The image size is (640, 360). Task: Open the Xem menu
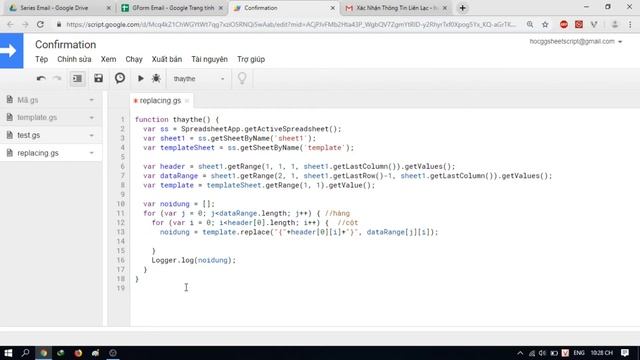pos(108,59)
